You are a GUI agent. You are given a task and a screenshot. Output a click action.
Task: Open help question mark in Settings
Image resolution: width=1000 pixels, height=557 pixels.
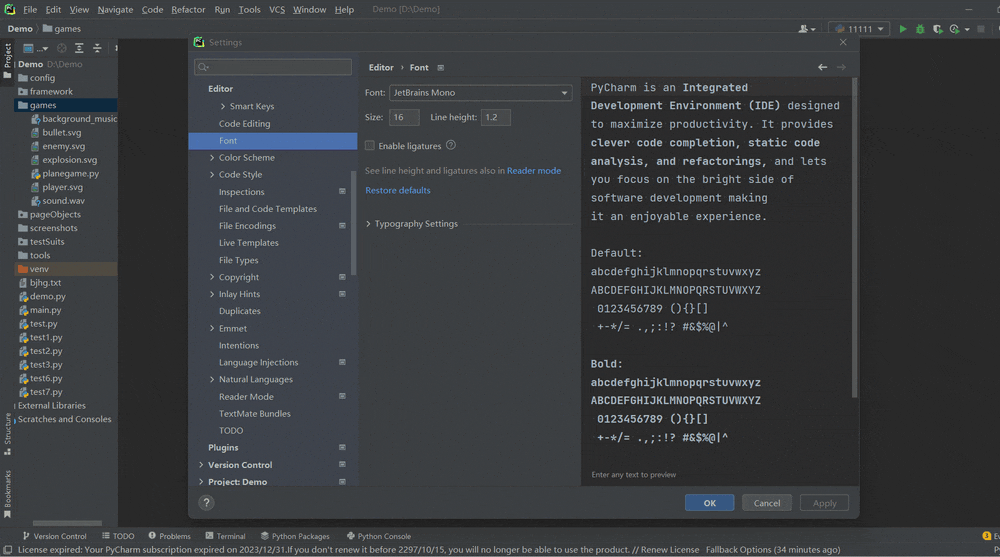(207, 503)
